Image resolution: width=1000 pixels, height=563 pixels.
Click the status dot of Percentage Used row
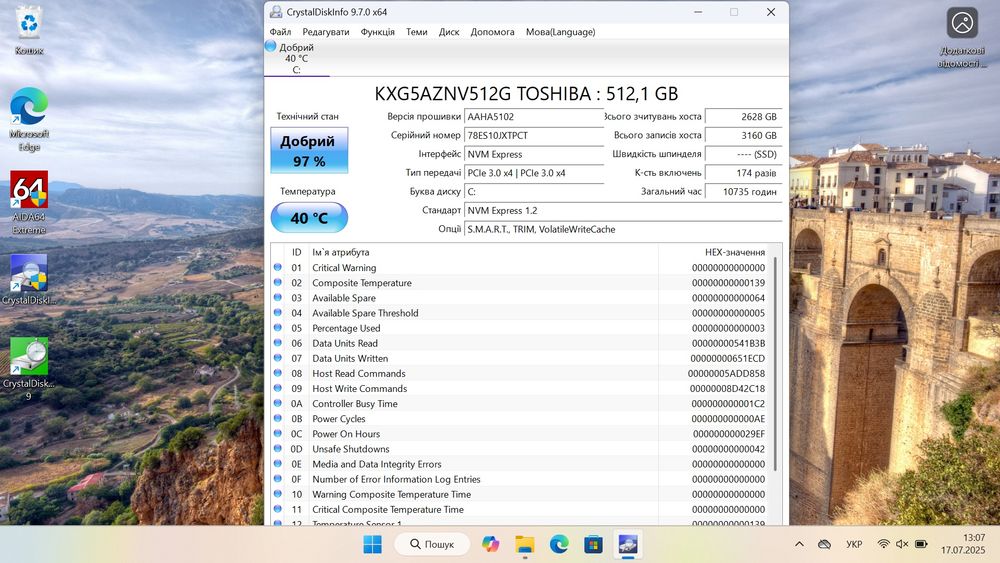(x=278, y=328)
